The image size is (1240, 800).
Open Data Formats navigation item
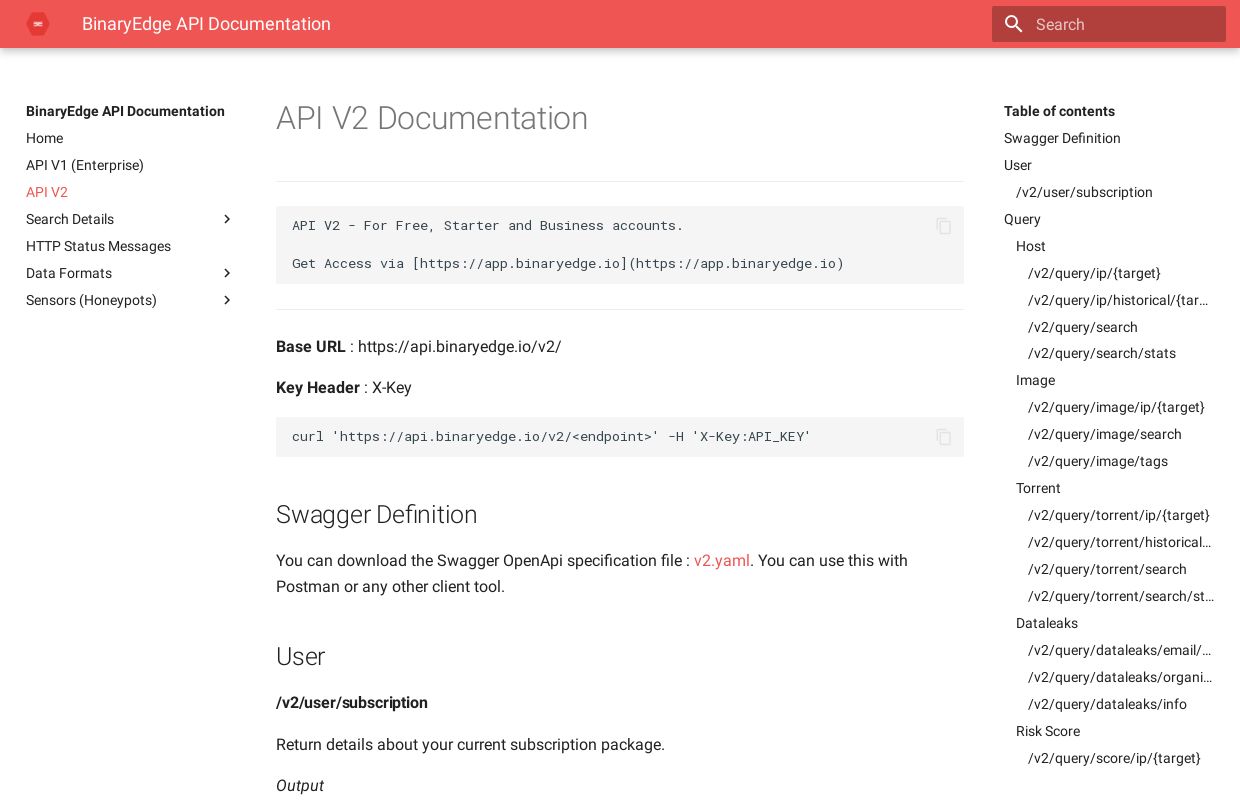pyautogui.click(x=69, y=273)
